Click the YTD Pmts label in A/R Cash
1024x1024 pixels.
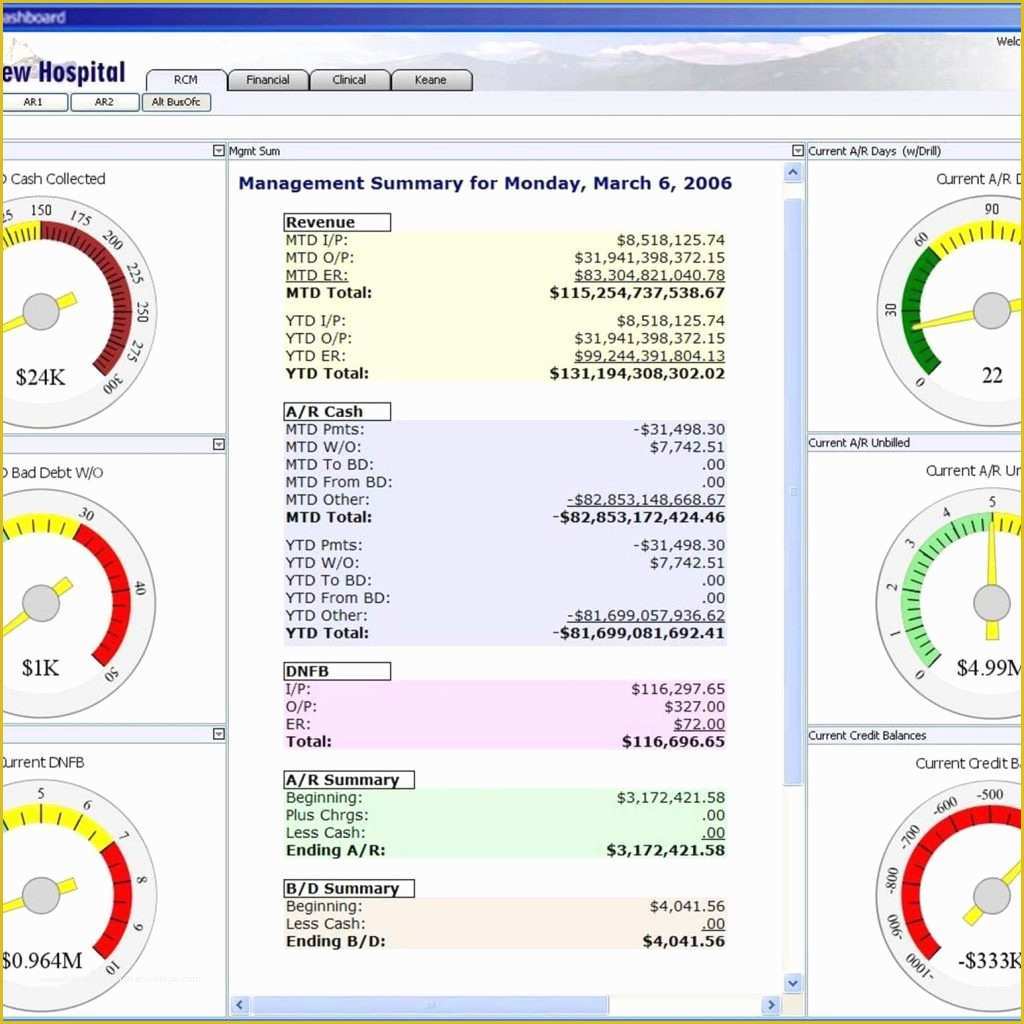(x=324, y=545)
